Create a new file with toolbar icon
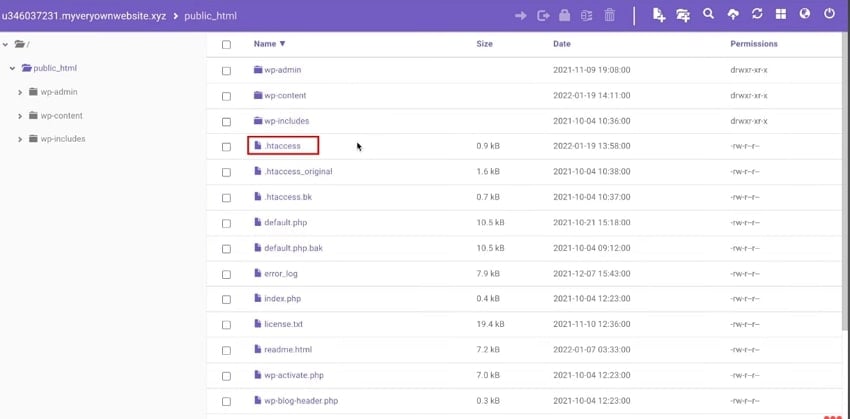850x419 pixels. coord(659,15)
